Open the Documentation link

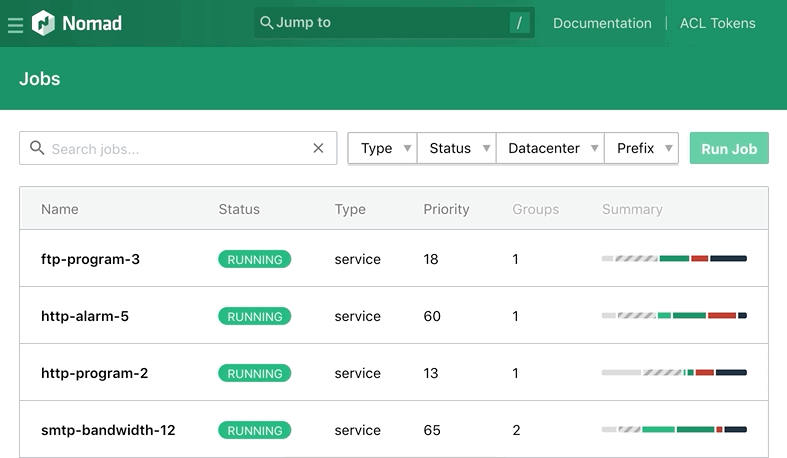602,23
